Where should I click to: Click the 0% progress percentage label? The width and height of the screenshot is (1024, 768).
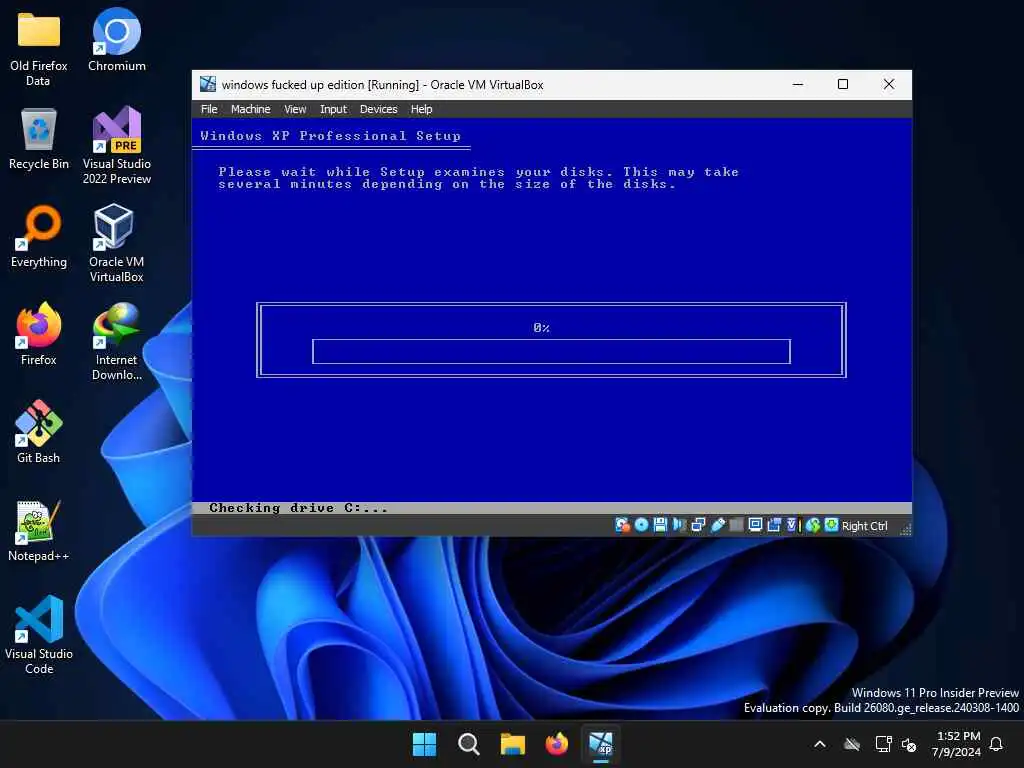pyautogui.click(x=541, y=328)
